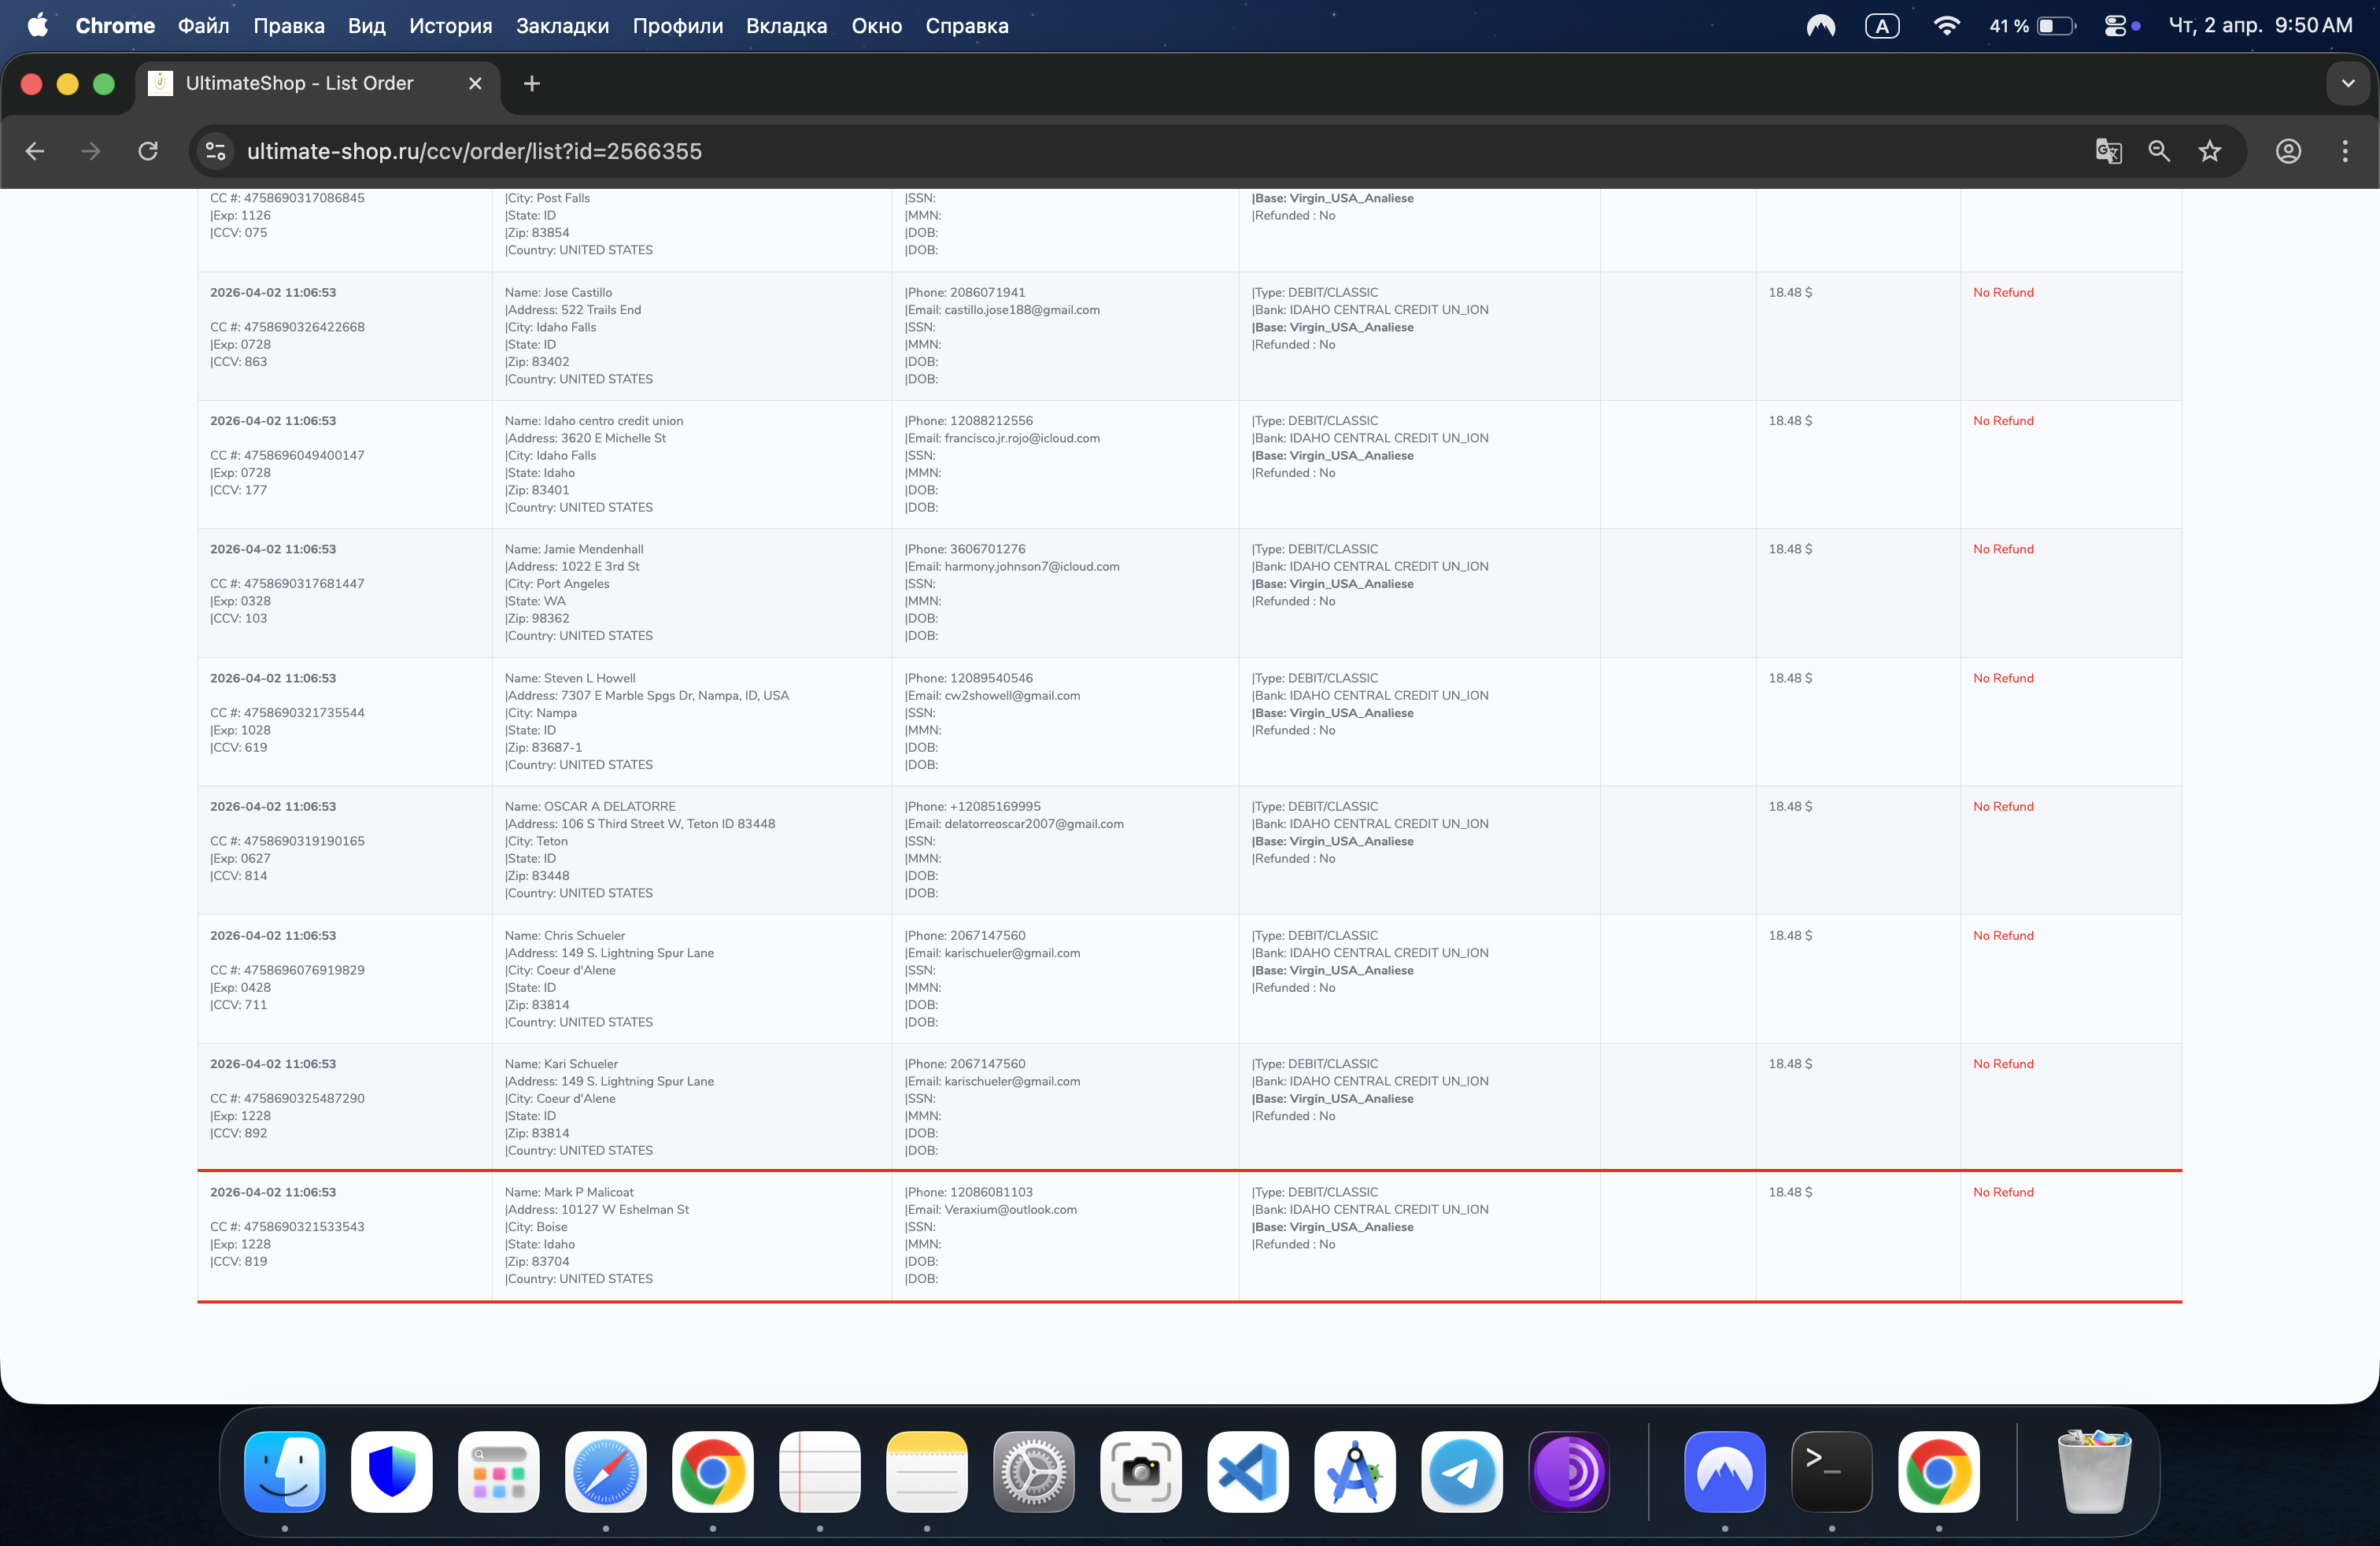The width and height of the screenshot is (2380, 1546).
Task: Open Terminal from the Dock
Action: click(1832, 1471)
